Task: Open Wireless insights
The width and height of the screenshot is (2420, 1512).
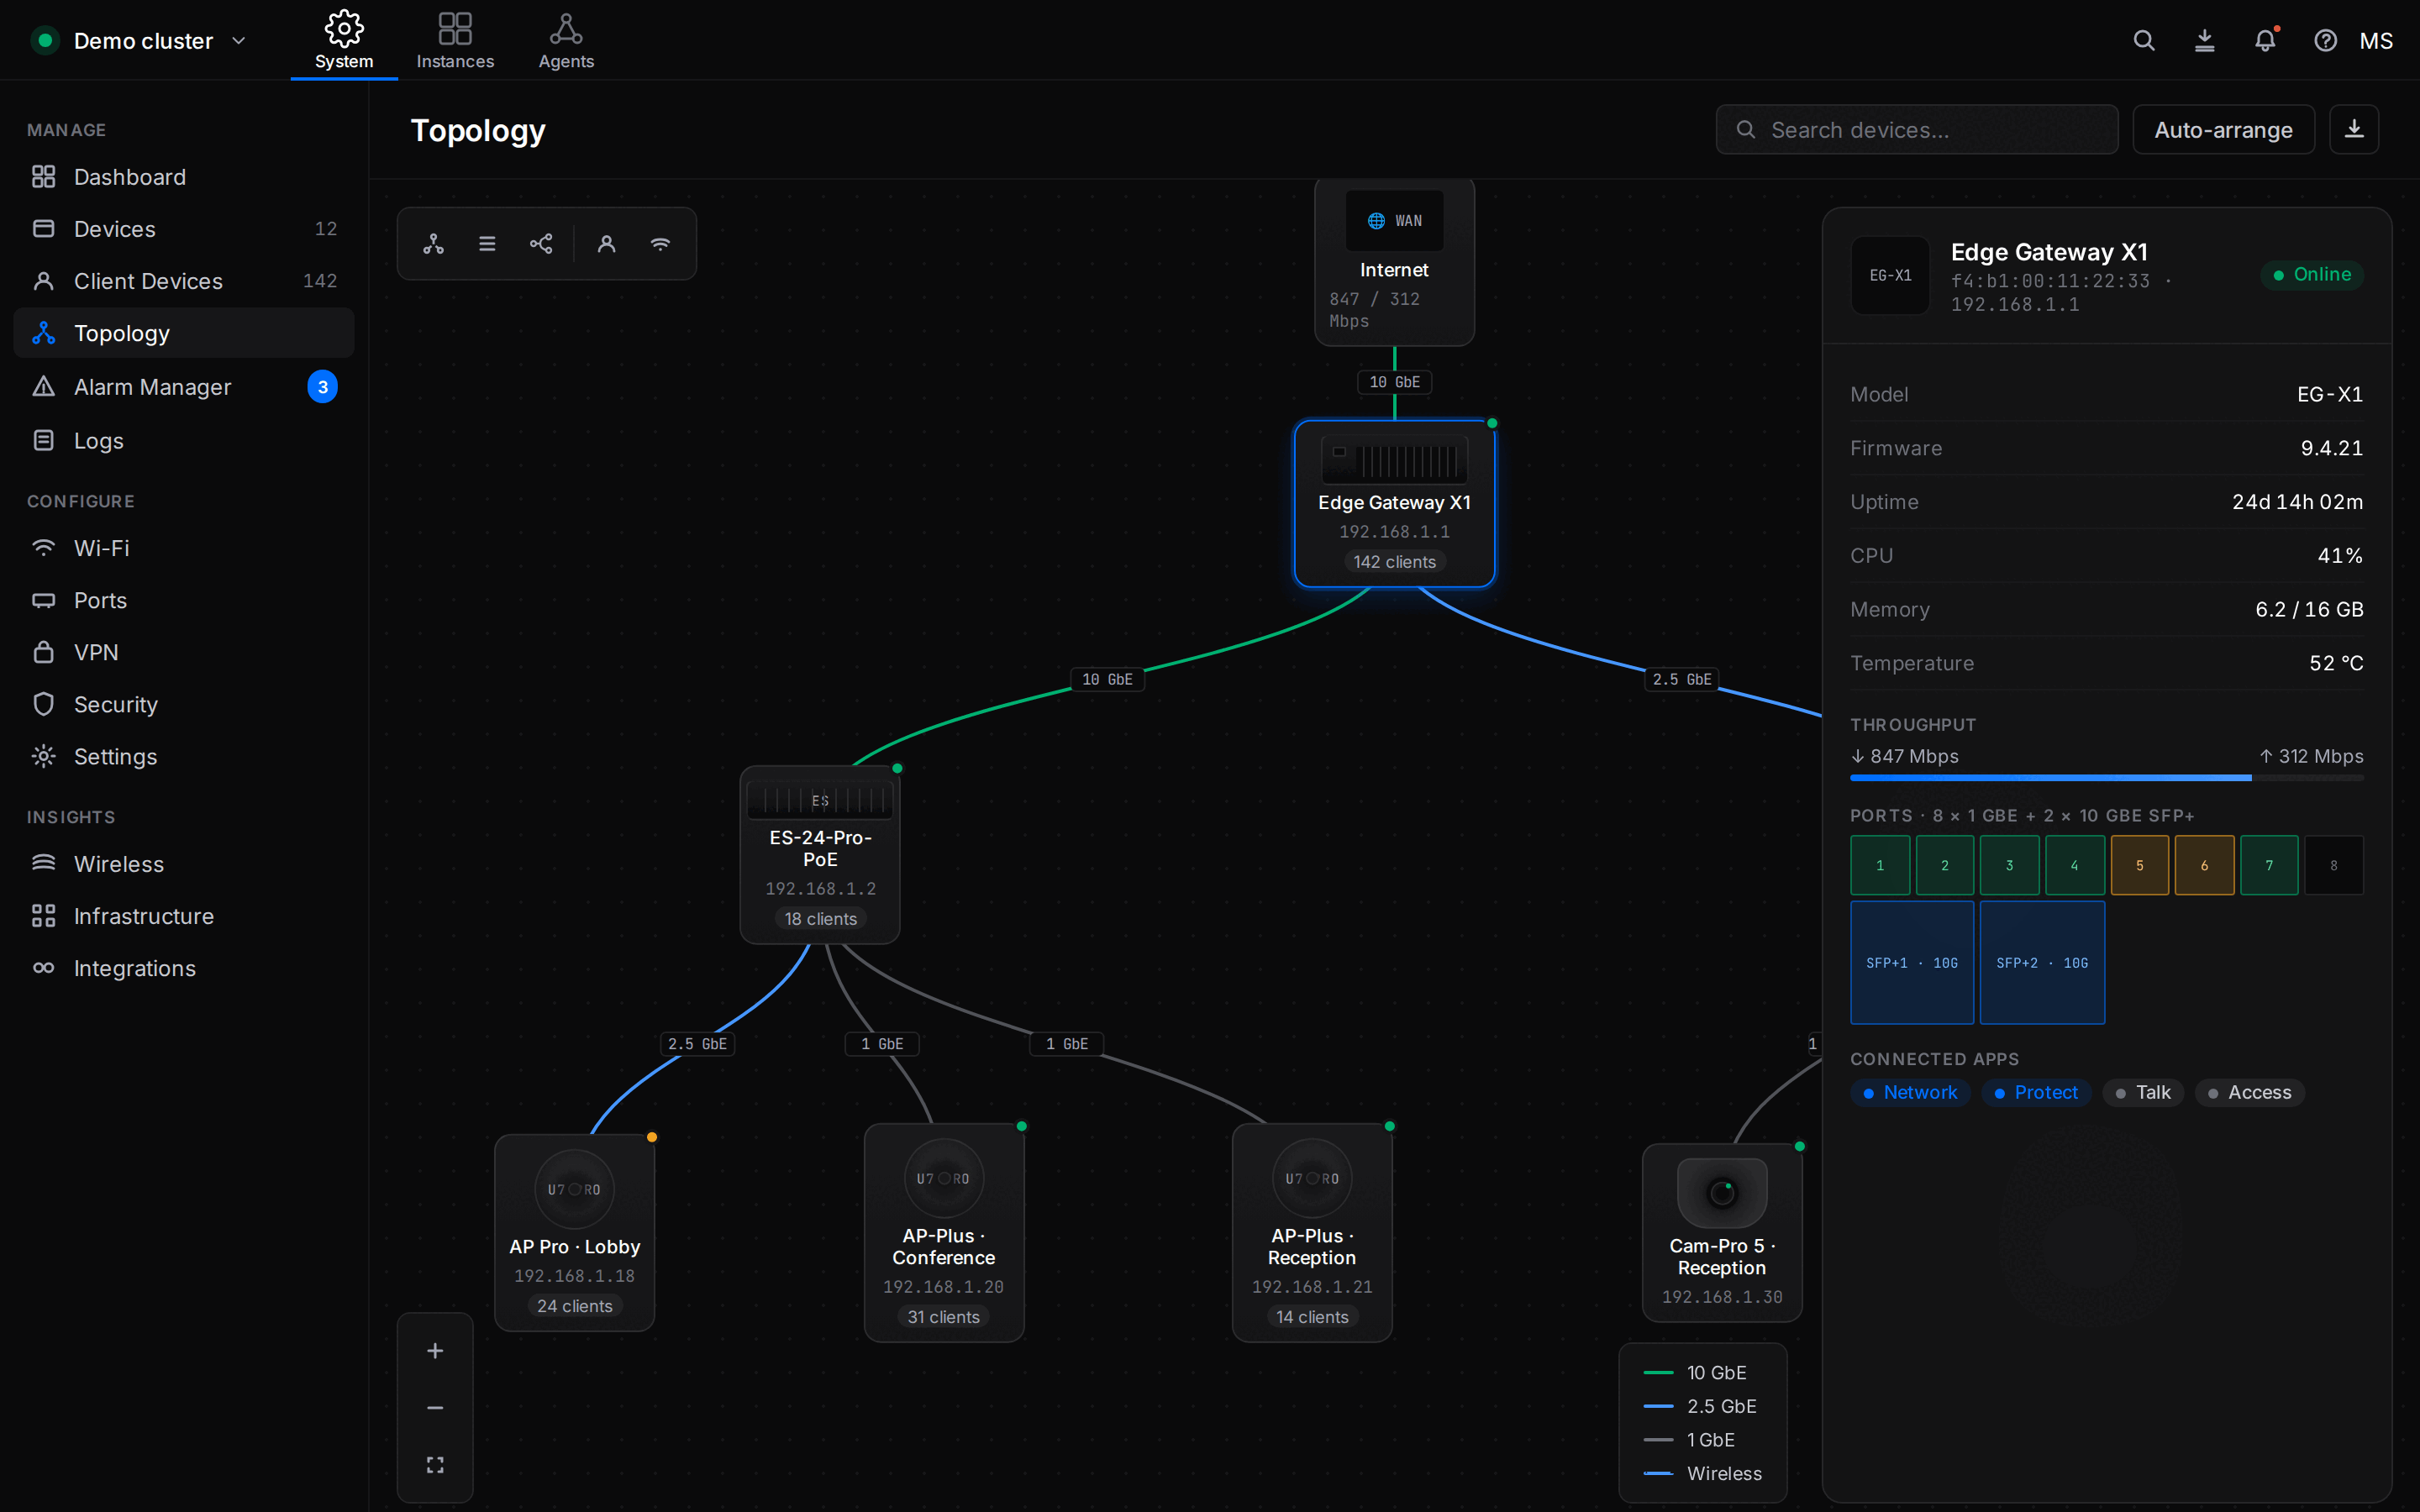Action: coord(184,864)
